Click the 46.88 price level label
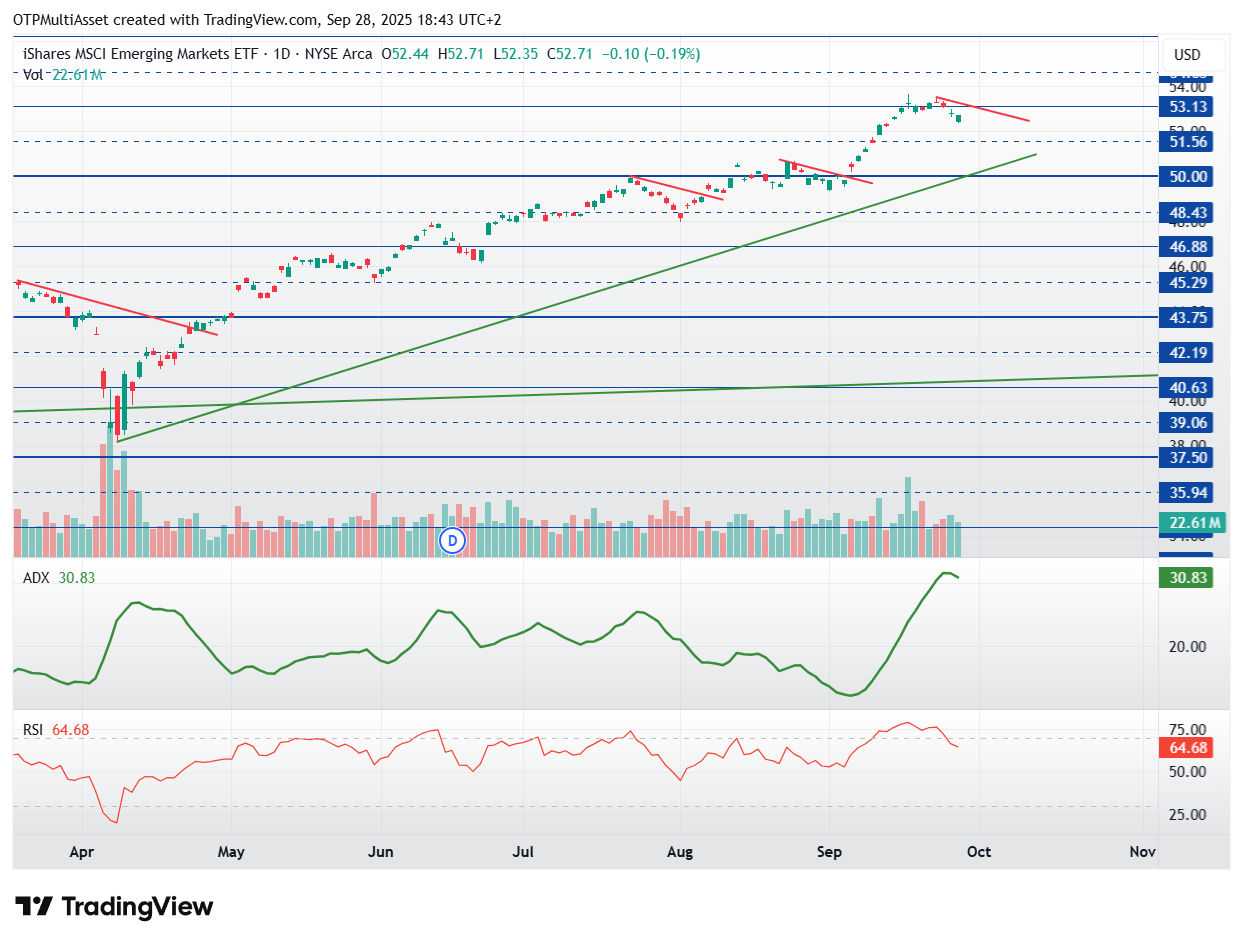Image resolution: width=1243 pixels, height=944 pixels. [x=1186, y=246]
